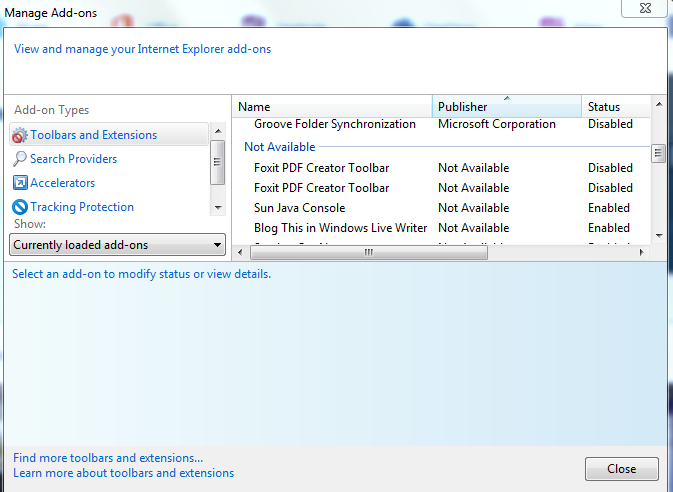Click the Tracking Protection blocked icon
The width and height of the screenshot is (673, 492).
pos(20,207)
